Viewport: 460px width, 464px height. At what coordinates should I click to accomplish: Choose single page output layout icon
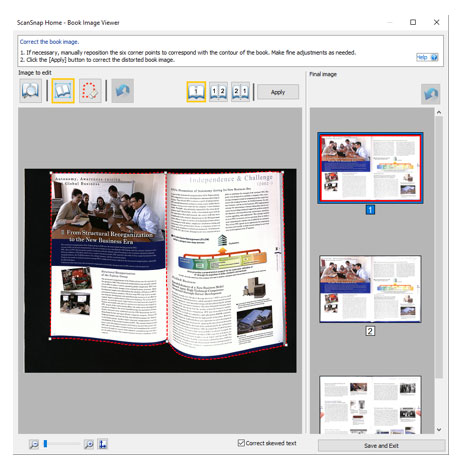(x=196, y=92)
